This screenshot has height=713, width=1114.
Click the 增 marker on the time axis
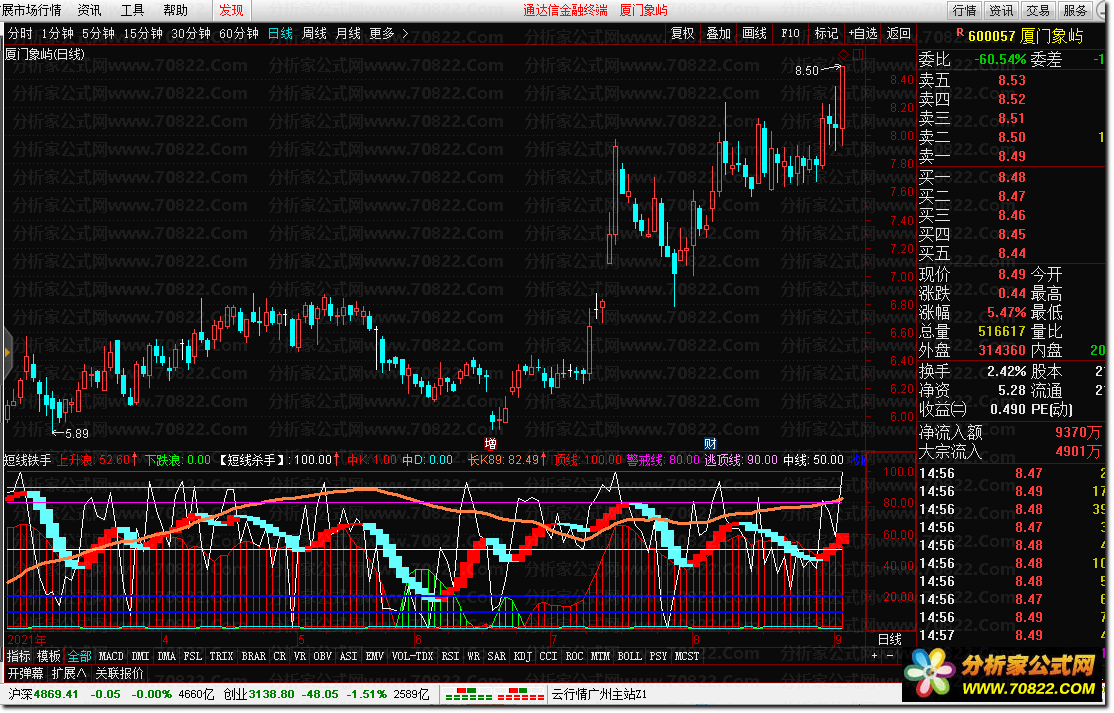point(490,444)
